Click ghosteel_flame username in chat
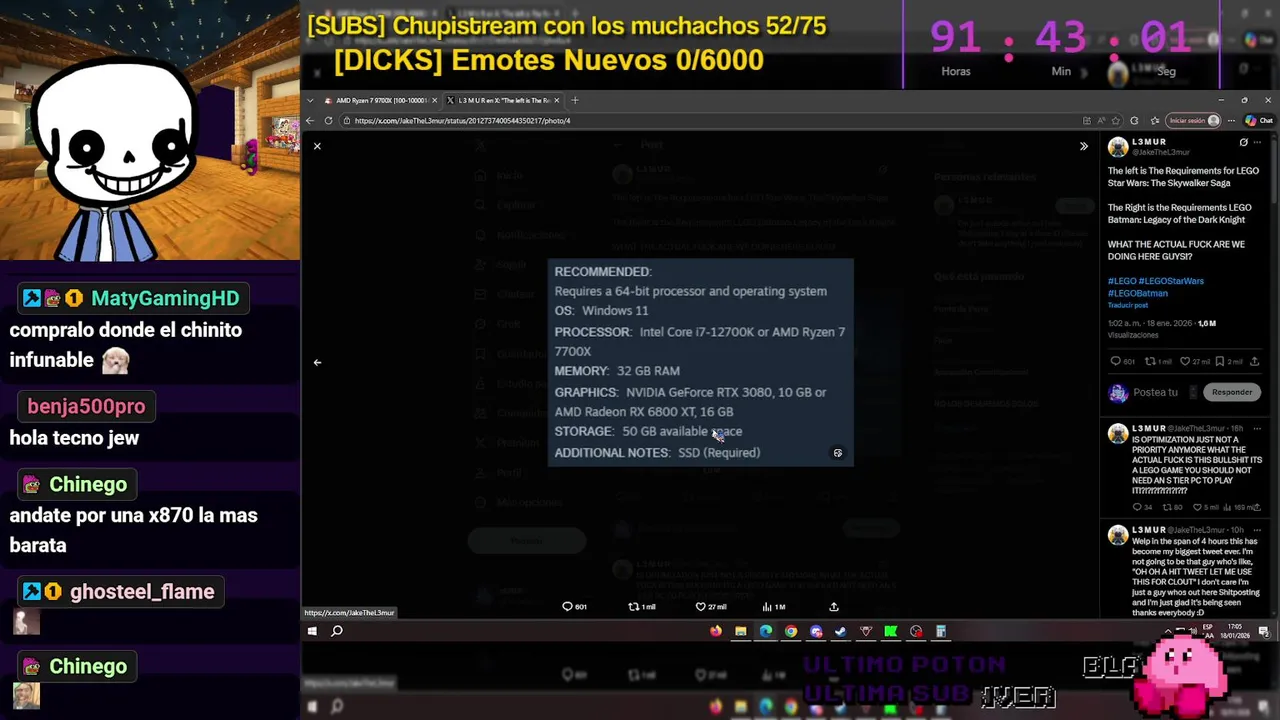Viewport: 1280px width, 720px height. (142, 592)
